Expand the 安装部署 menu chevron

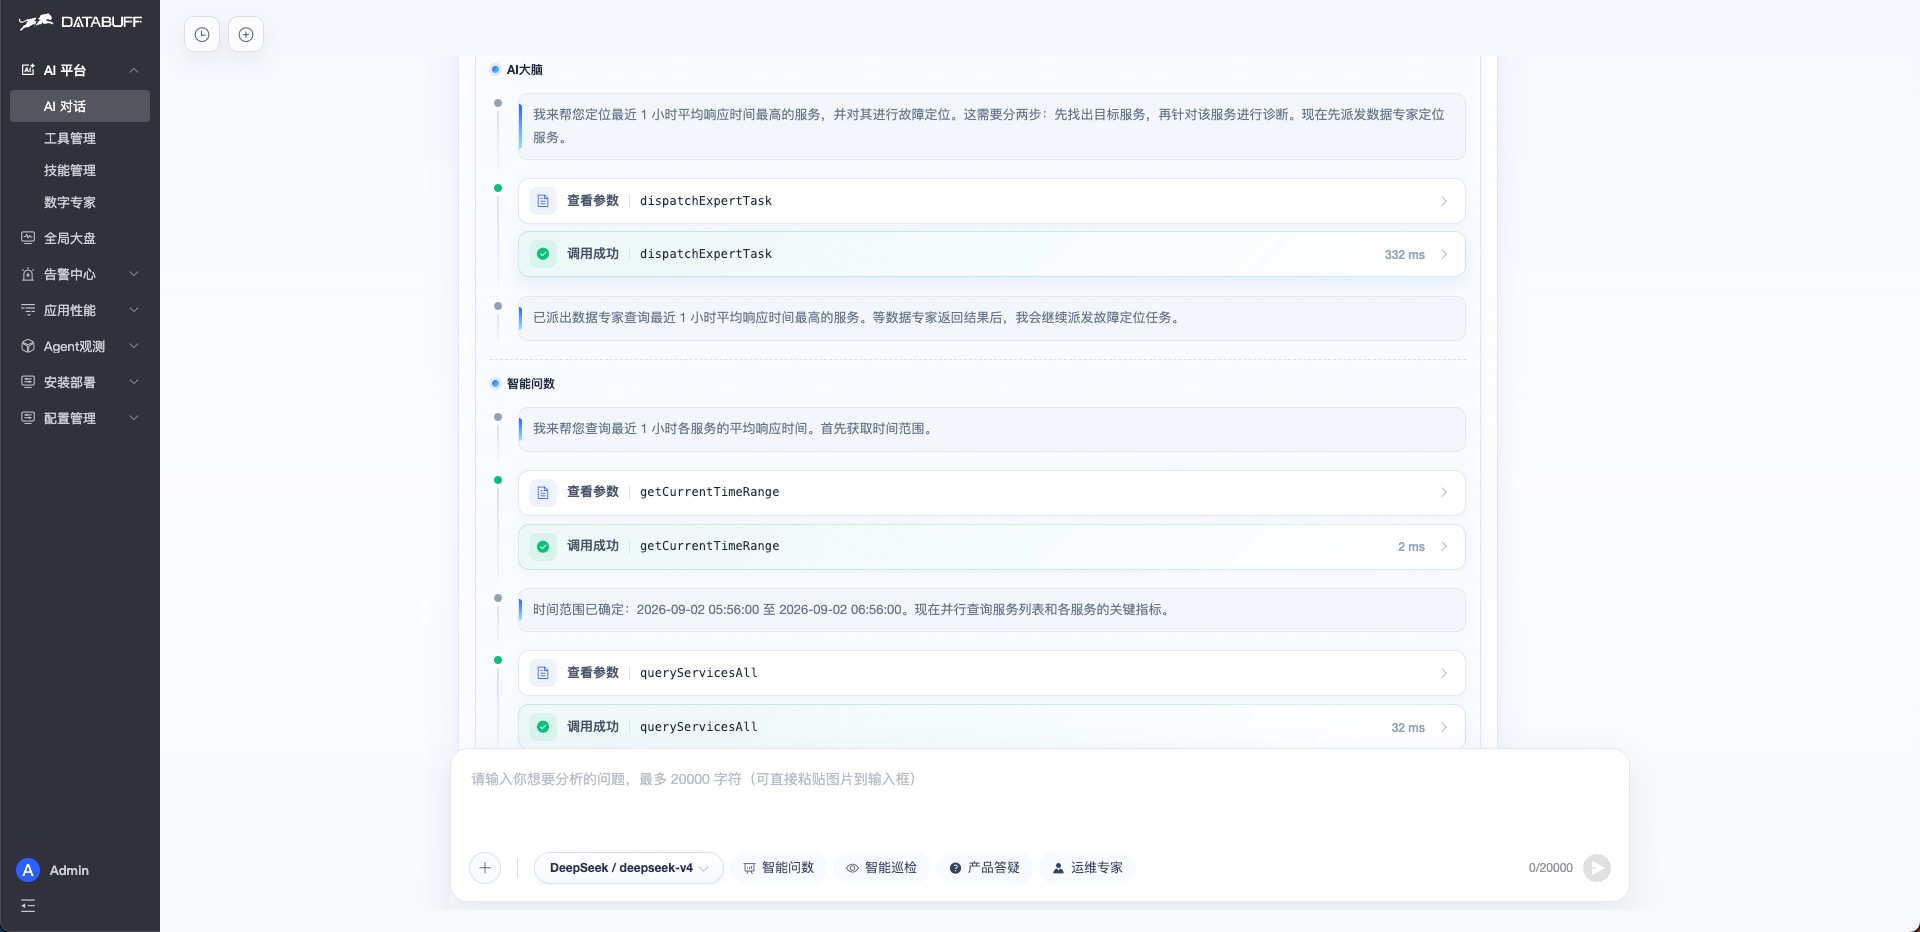tap(134, 382)
